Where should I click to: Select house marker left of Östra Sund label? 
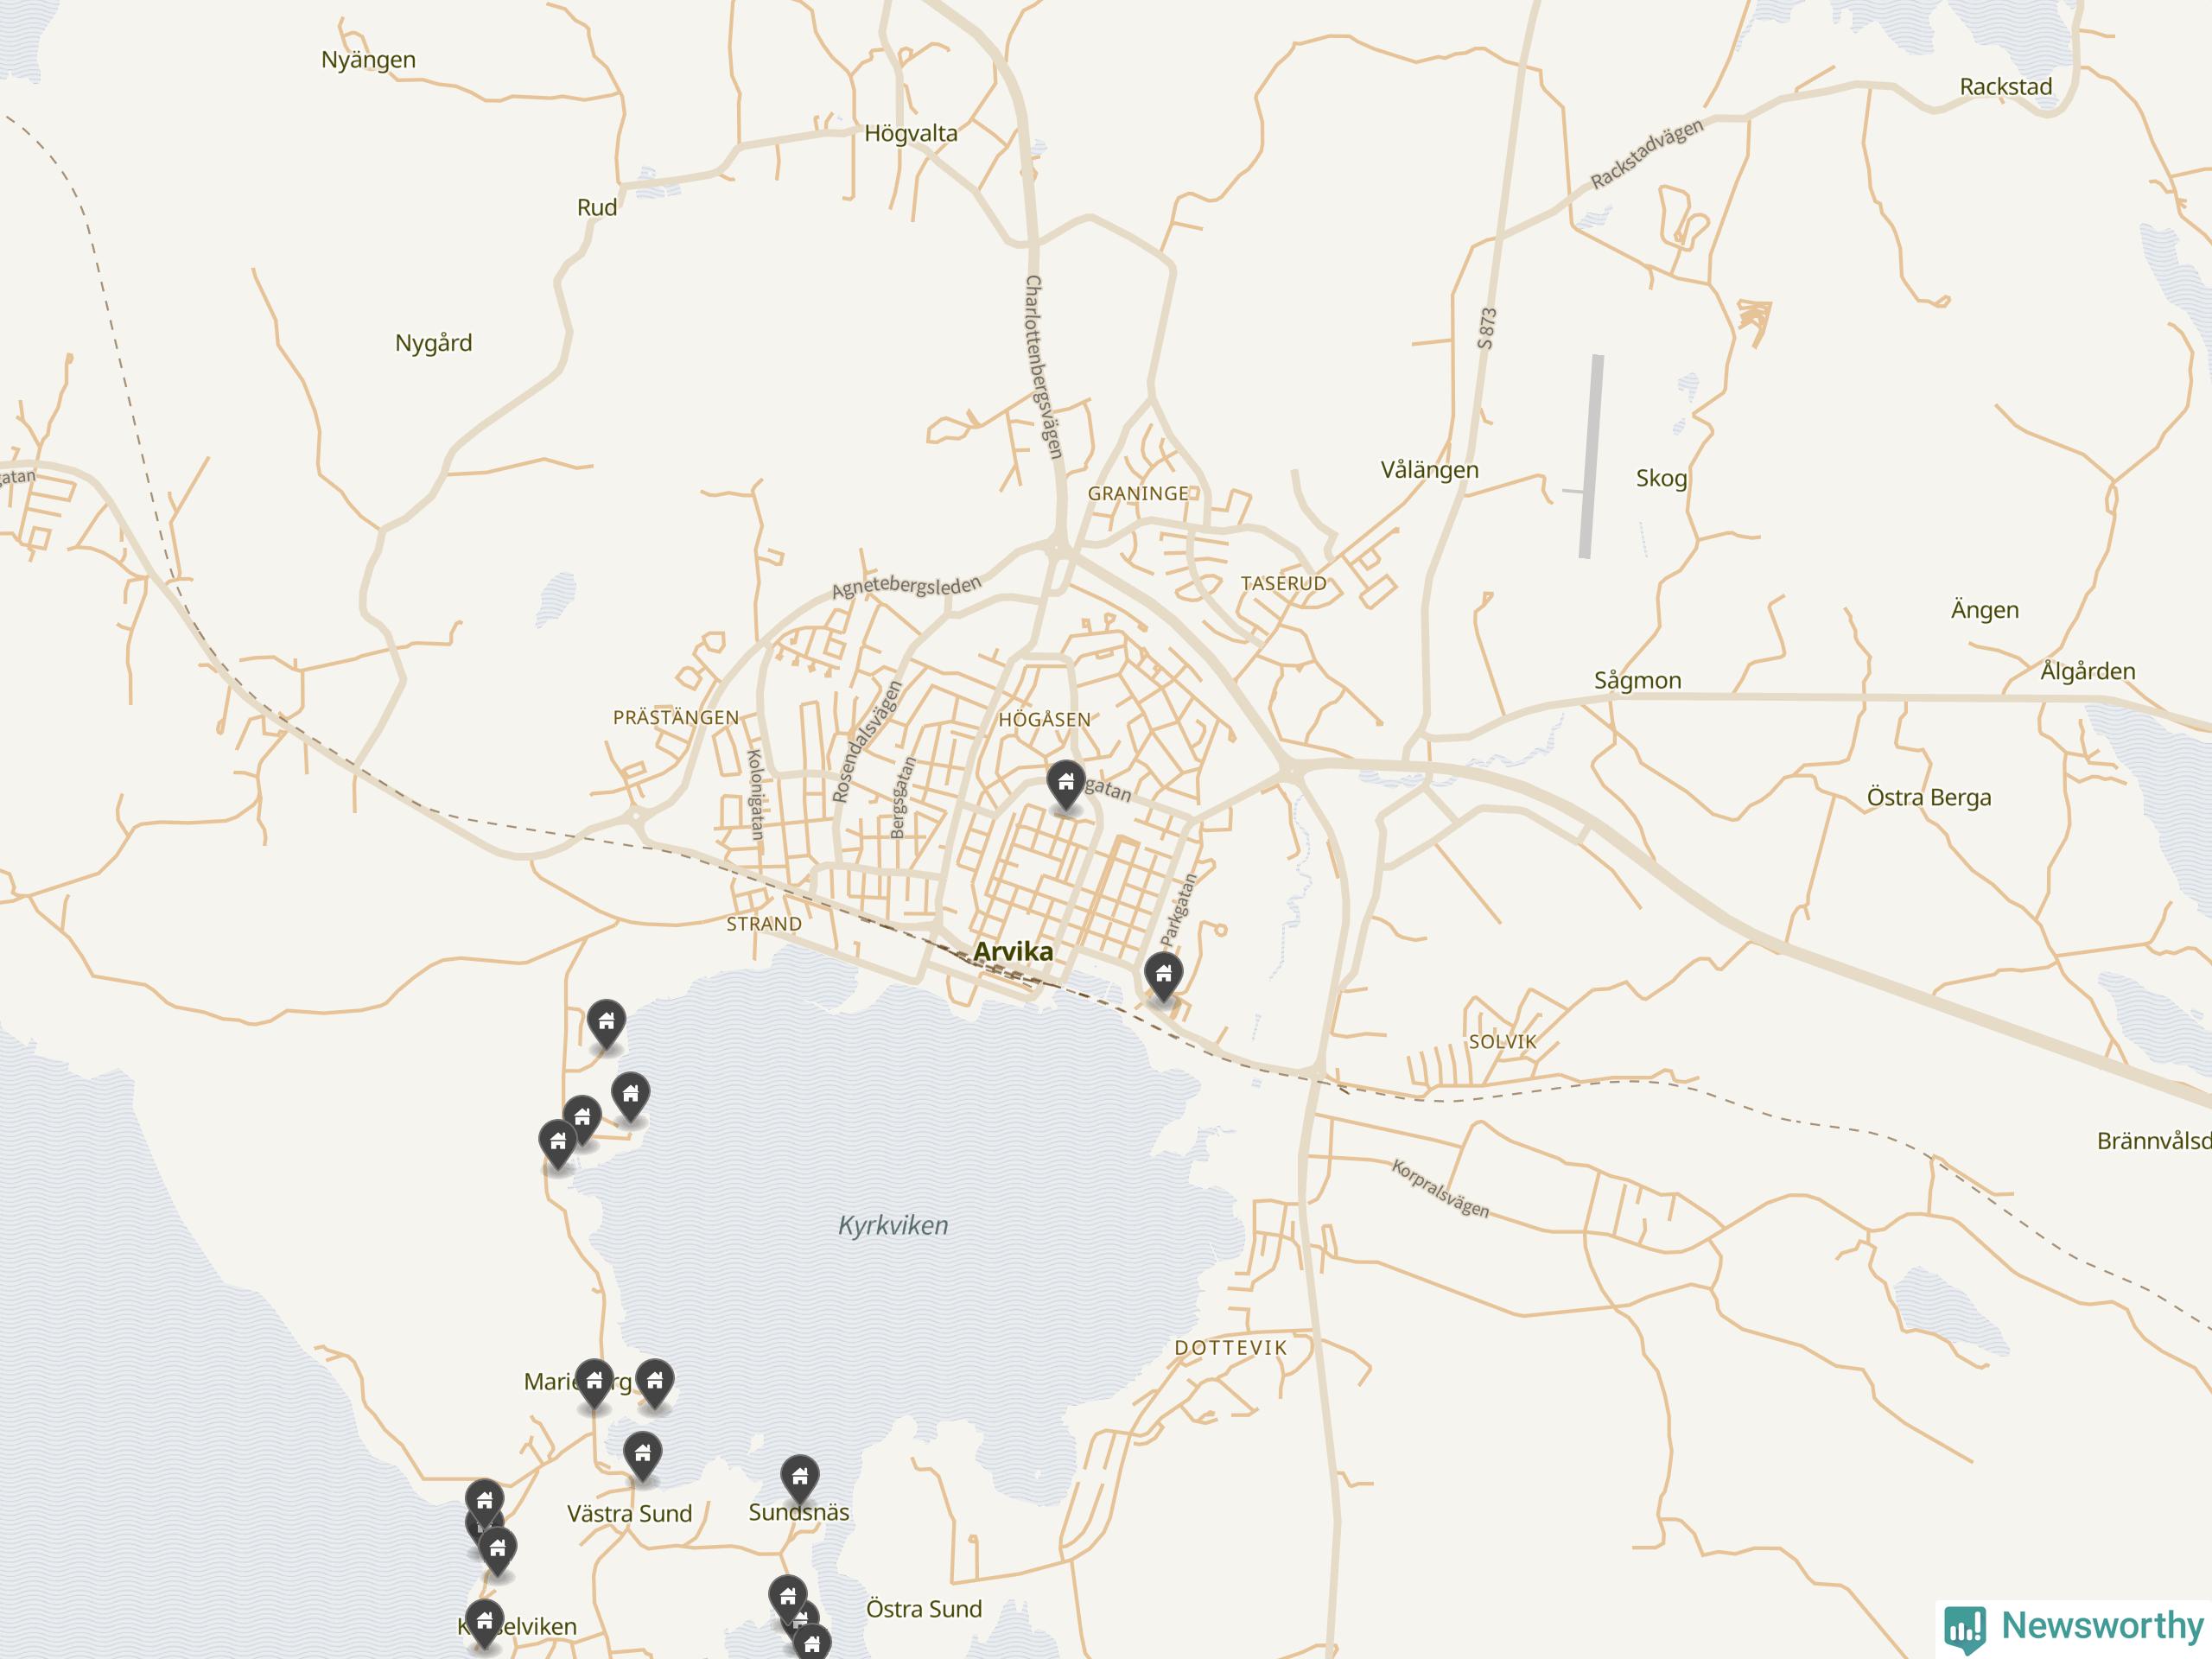pos(788,1596)
